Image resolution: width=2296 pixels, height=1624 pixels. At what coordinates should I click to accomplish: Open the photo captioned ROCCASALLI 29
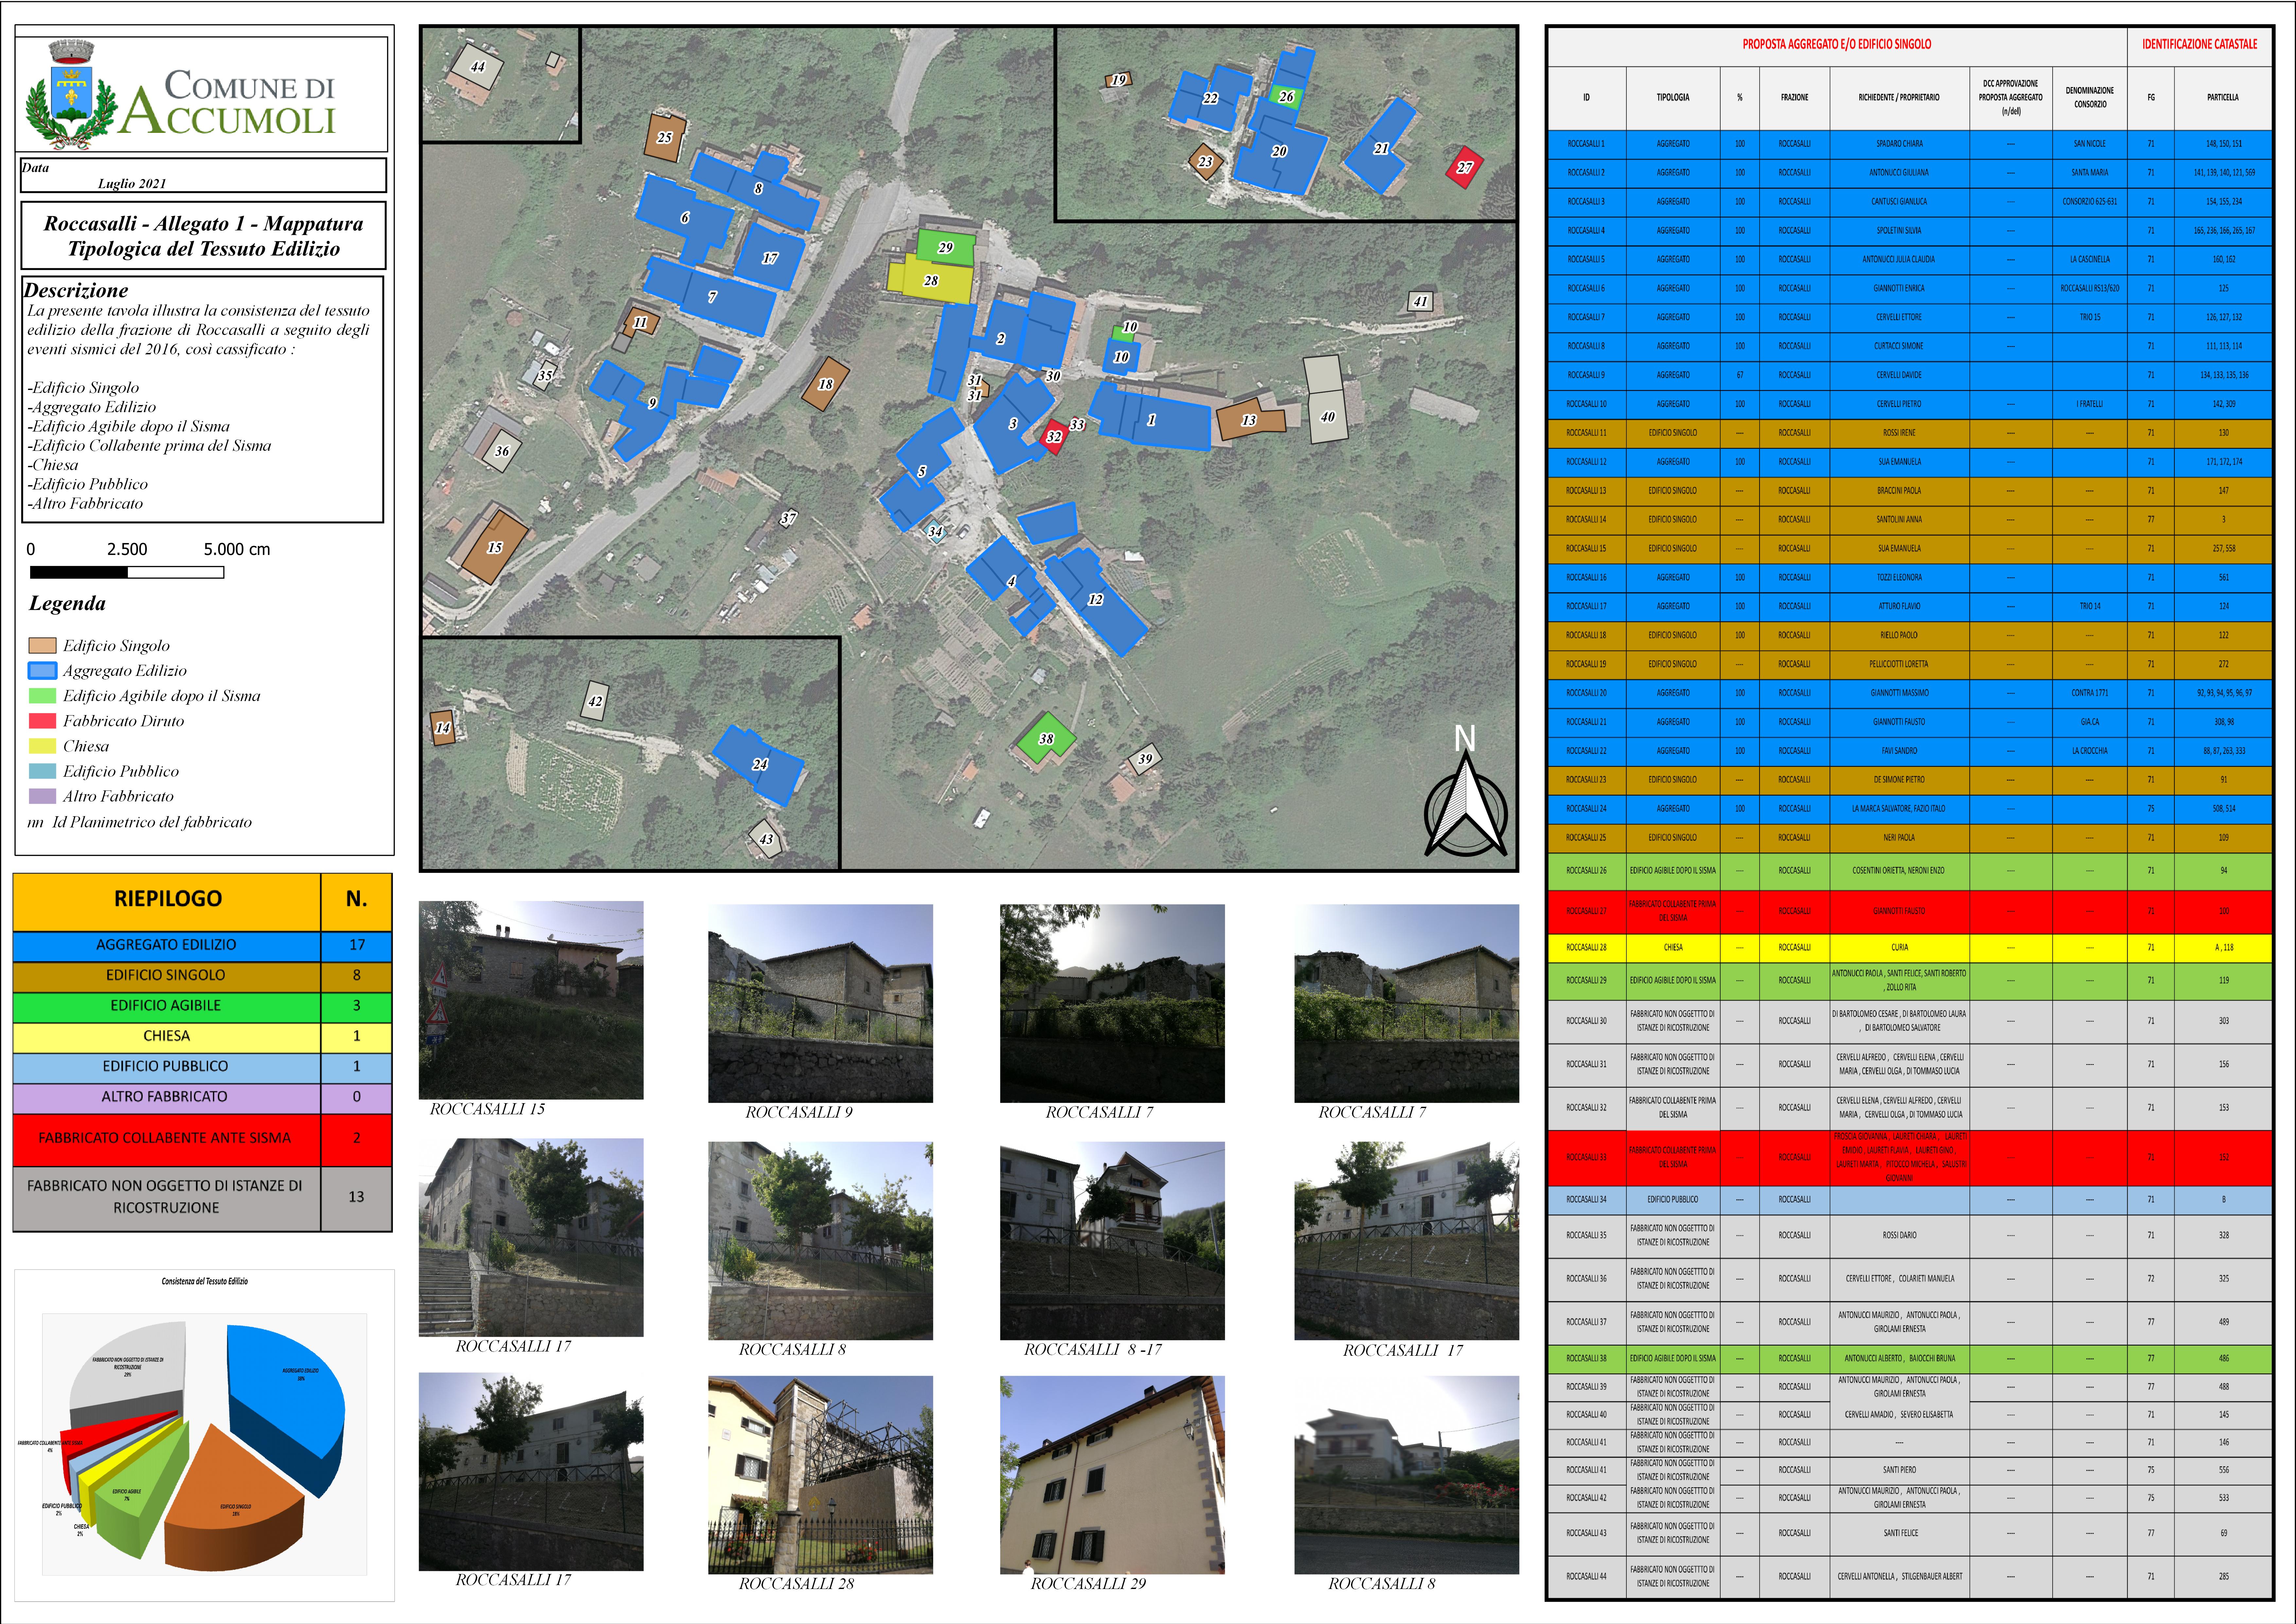pos(1112,1475)
